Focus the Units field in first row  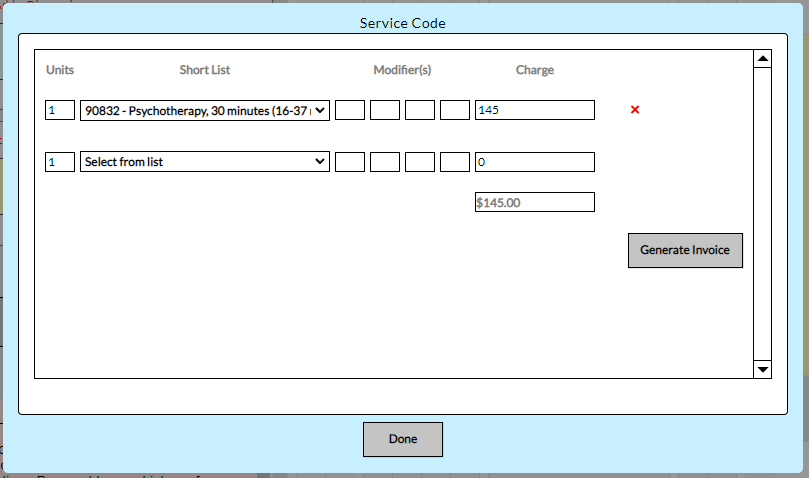(60, 111)
